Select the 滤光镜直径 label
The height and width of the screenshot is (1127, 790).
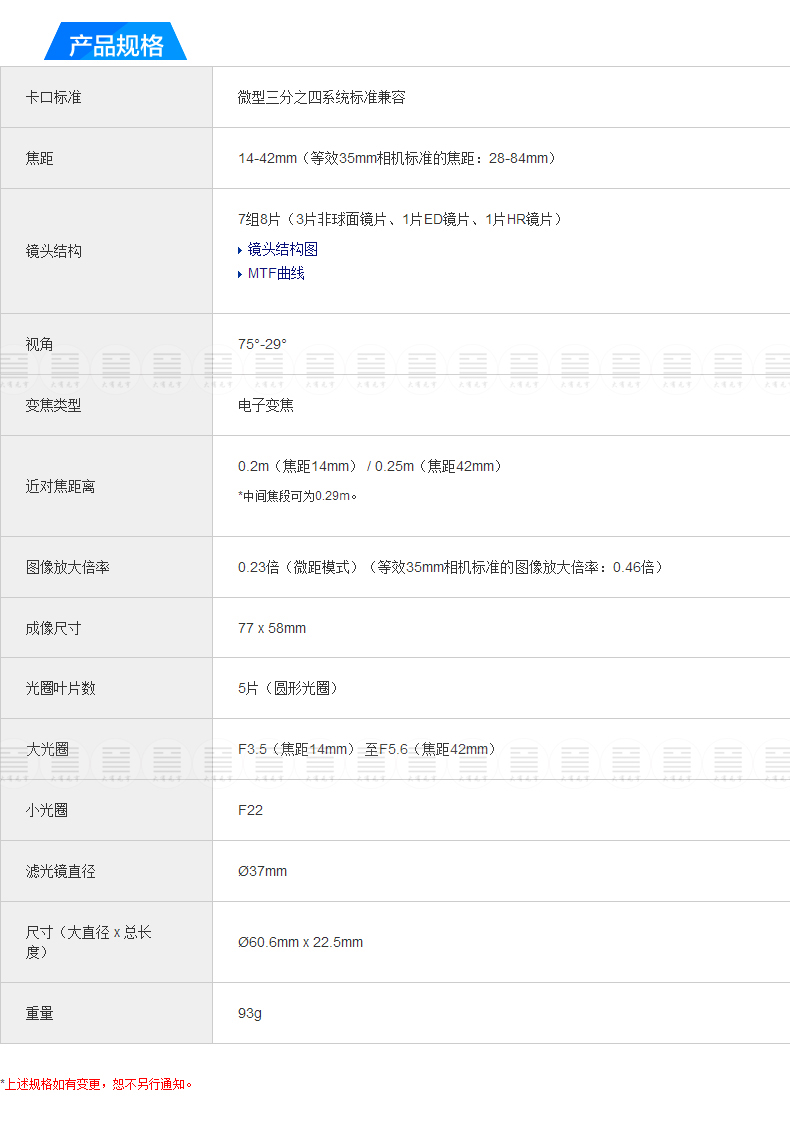[60, 871]
